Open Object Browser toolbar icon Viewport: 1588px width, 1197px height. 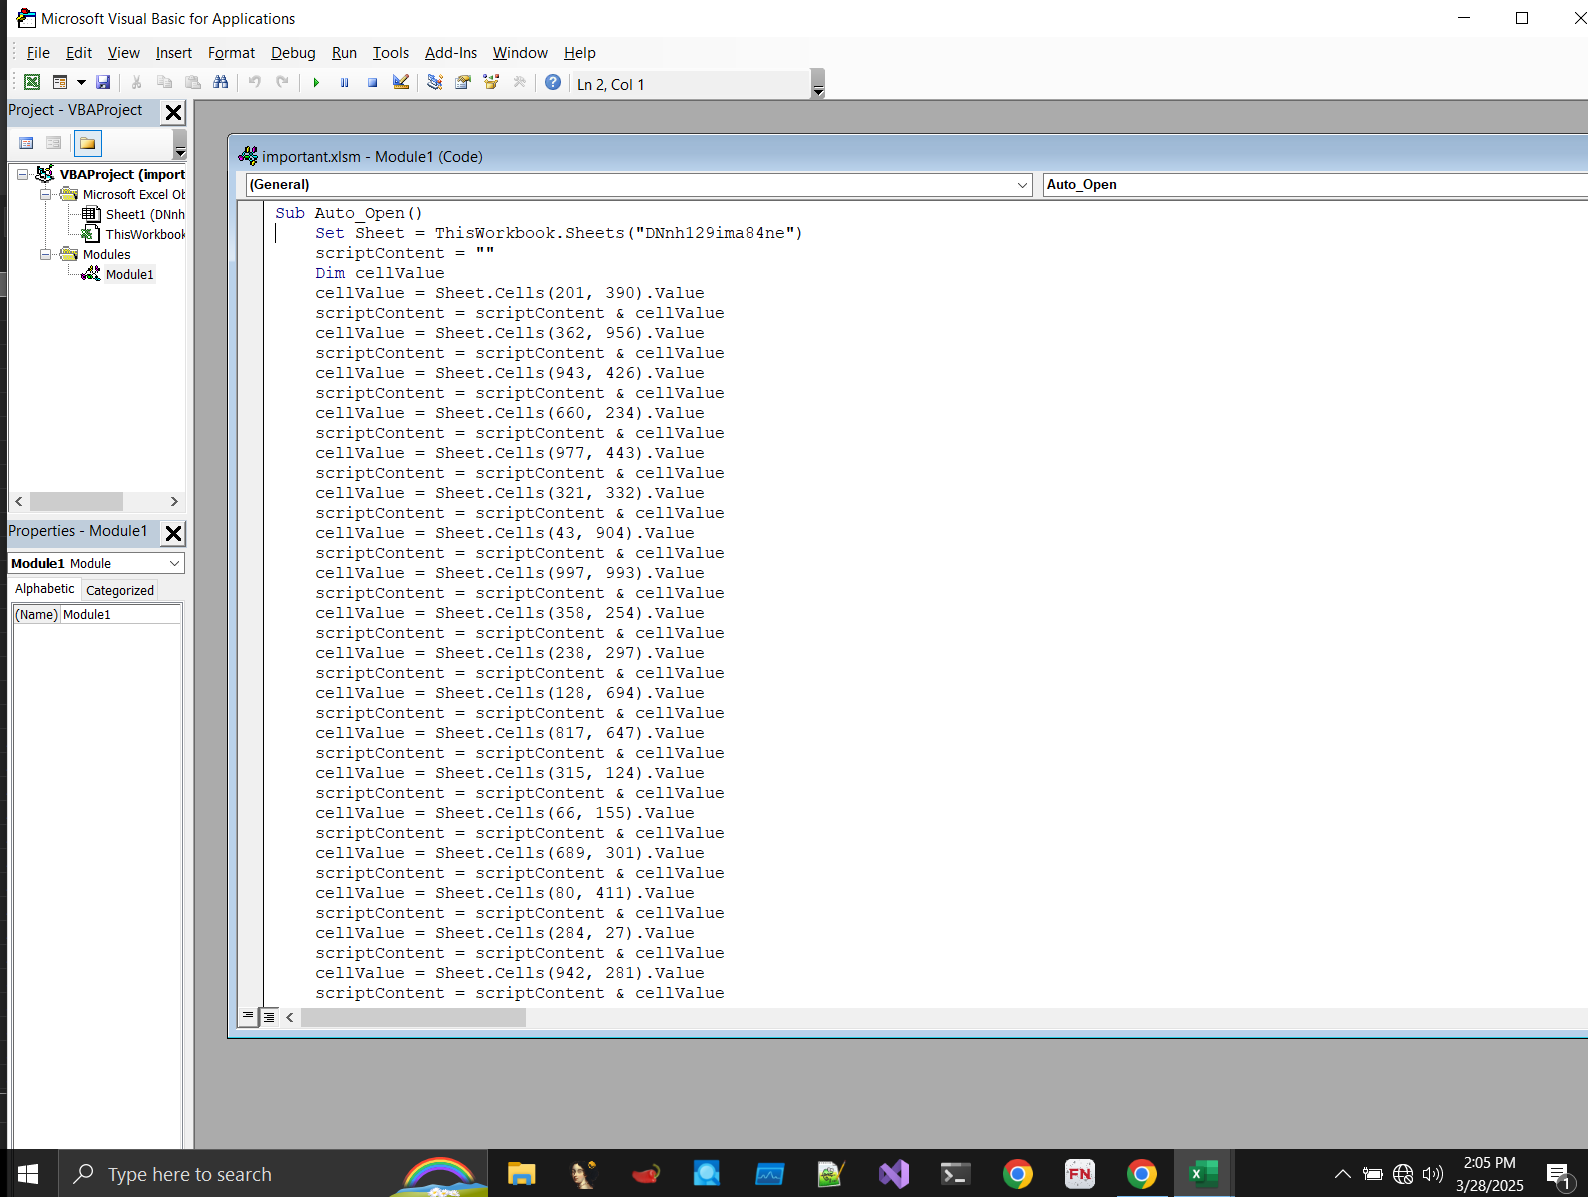(491, 83)
